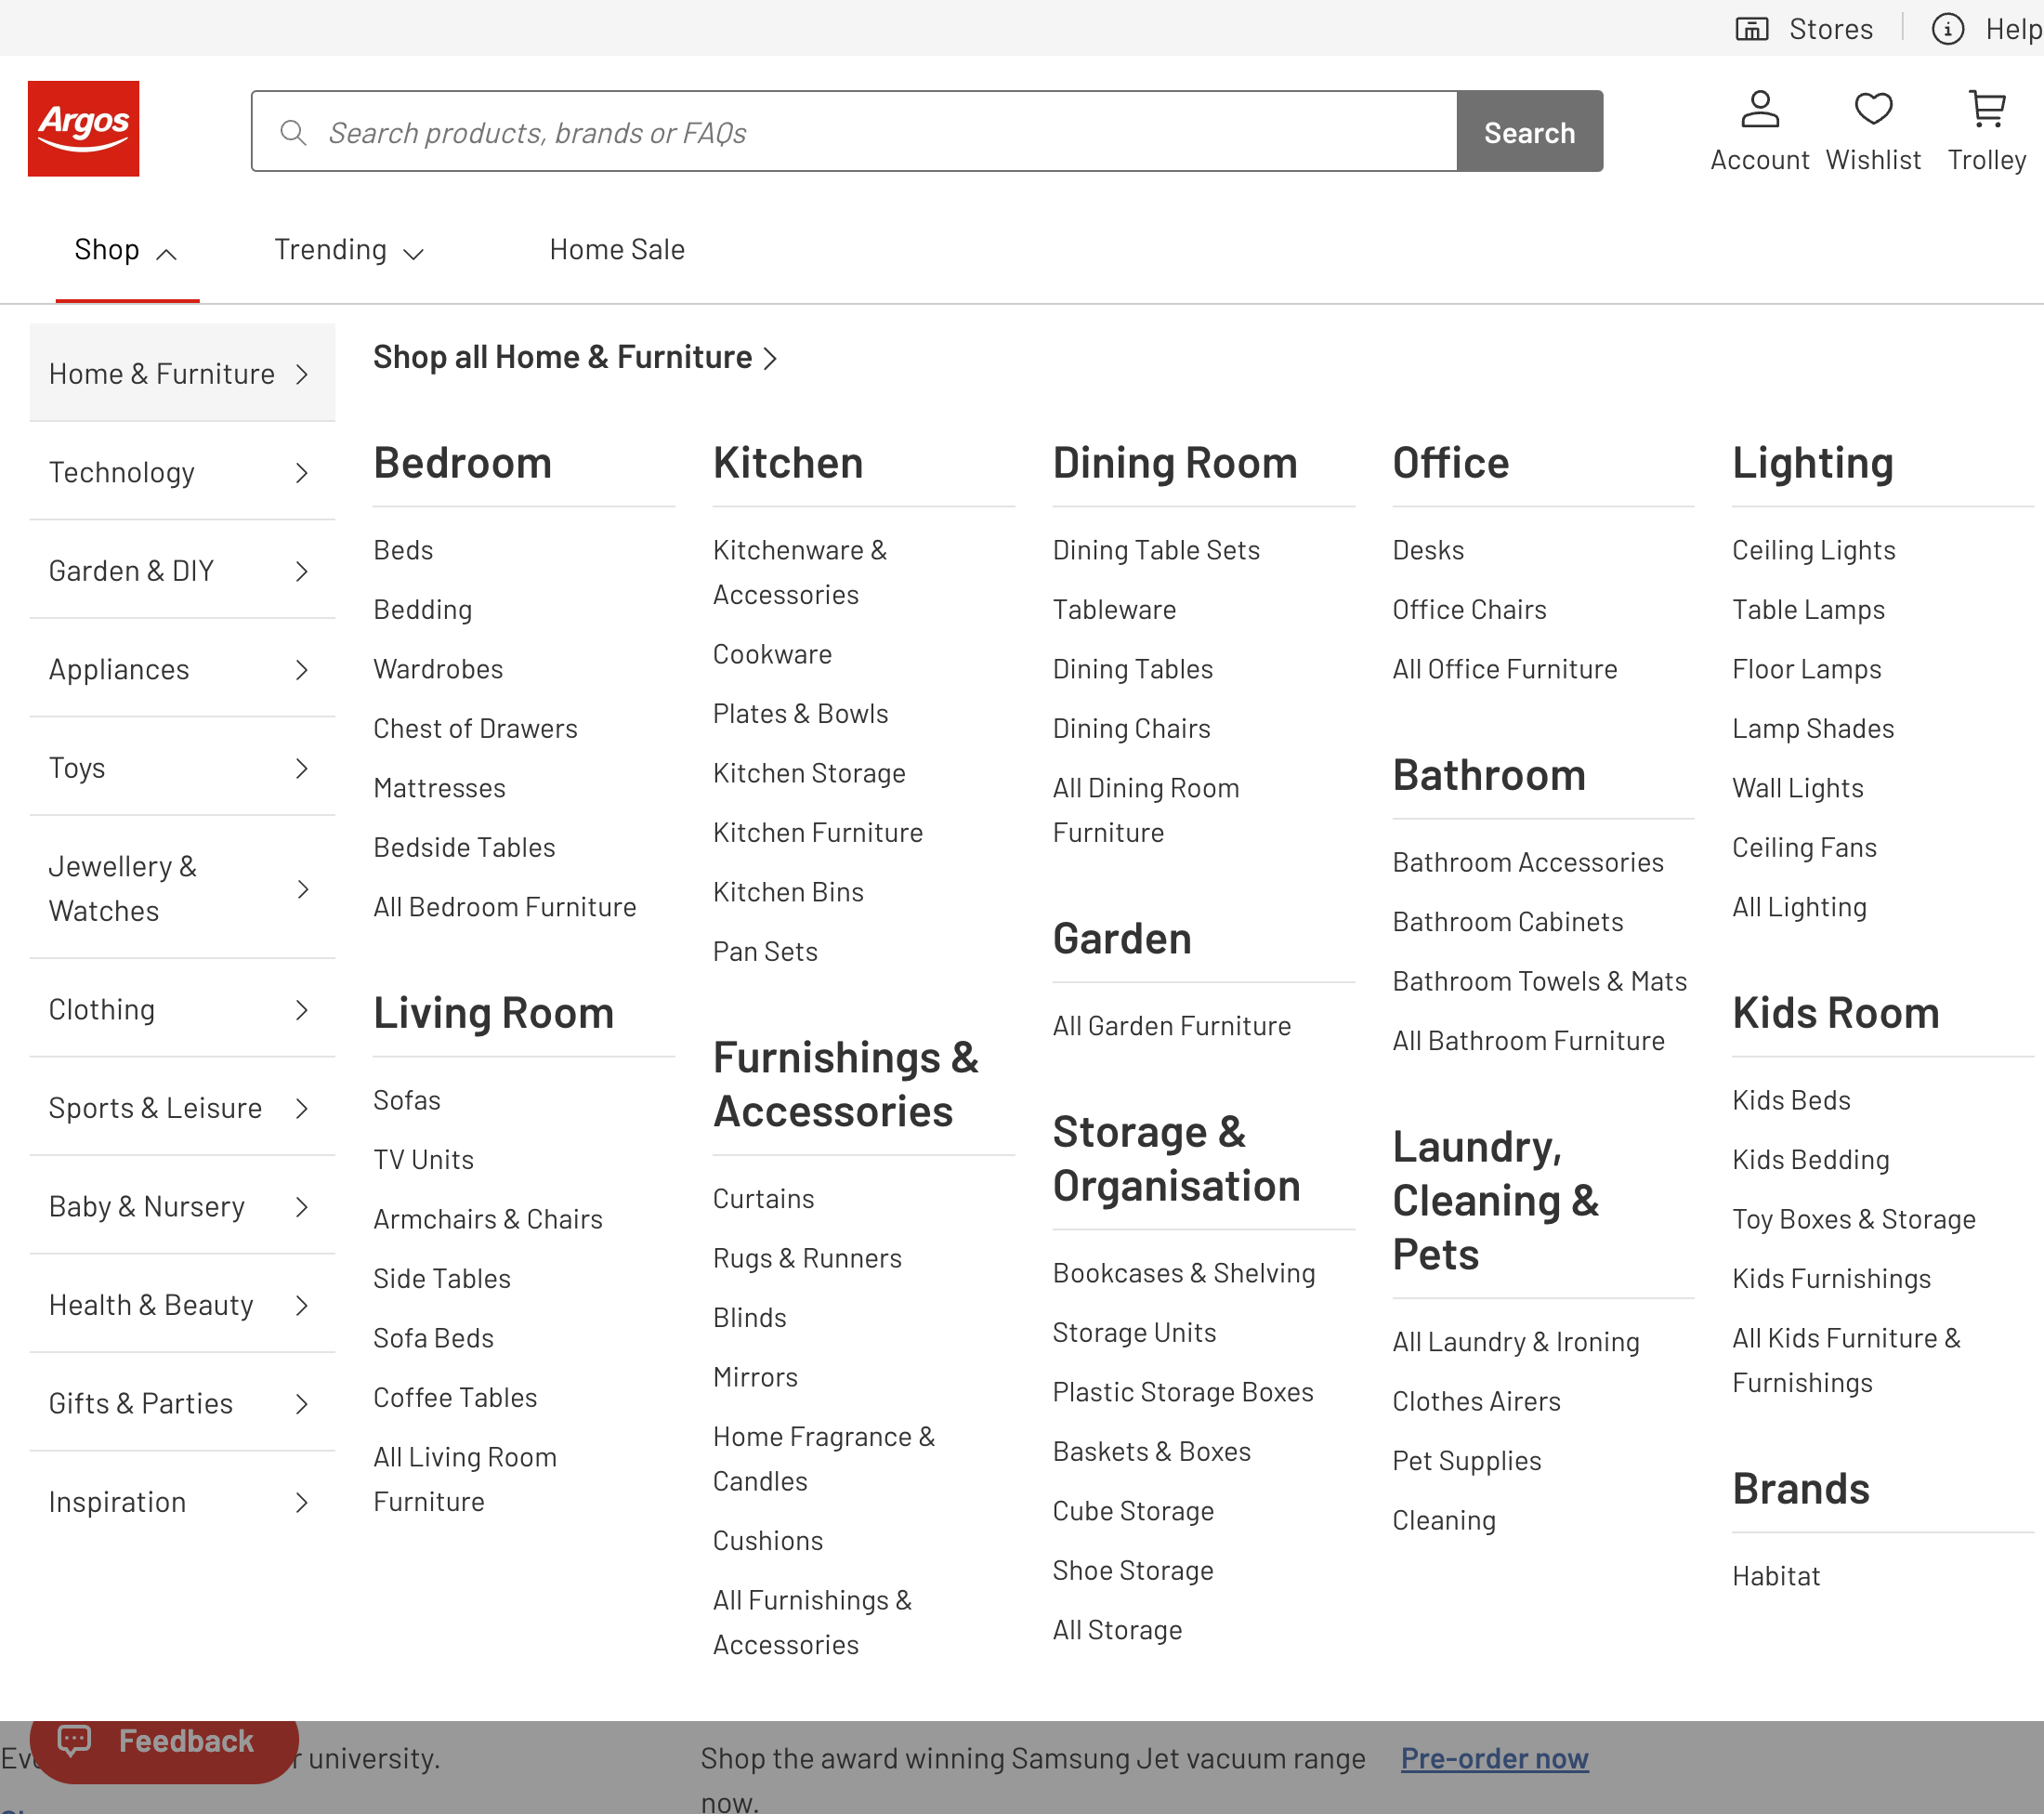Screen dimensions: 2044x1814
Task: Click the search magnifier icon
Action: click(x=293, y=131)
